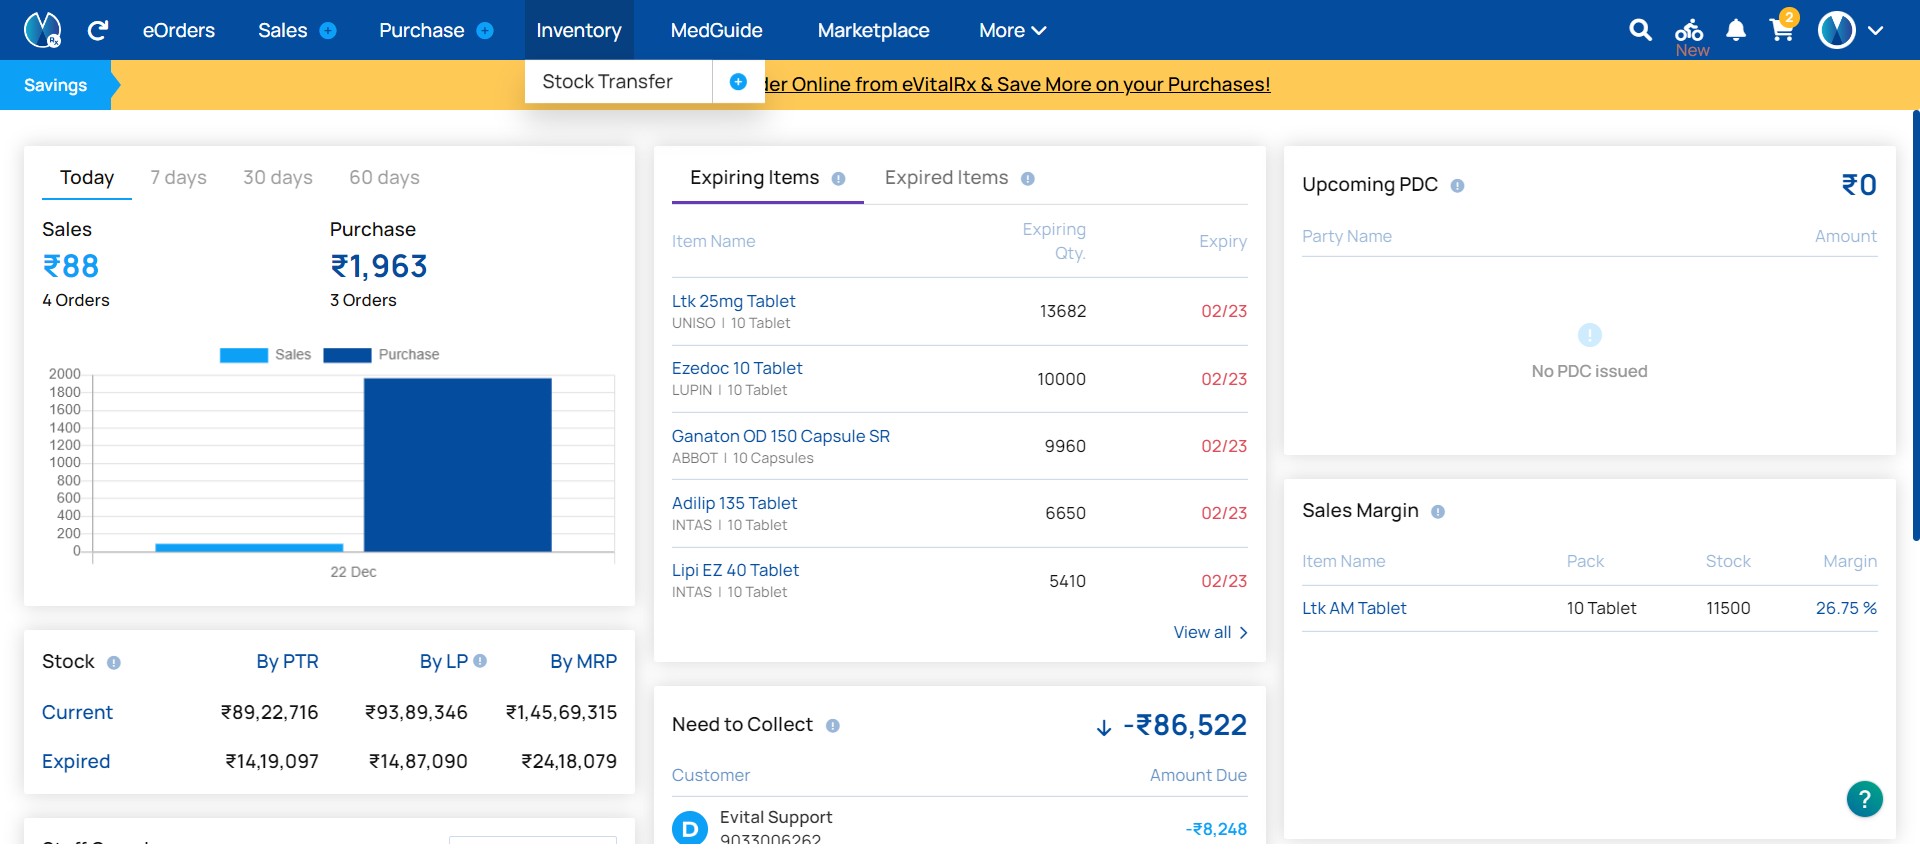Expand the profile account dropdown arrow
1920x854 pixels.
[1876, 31]
